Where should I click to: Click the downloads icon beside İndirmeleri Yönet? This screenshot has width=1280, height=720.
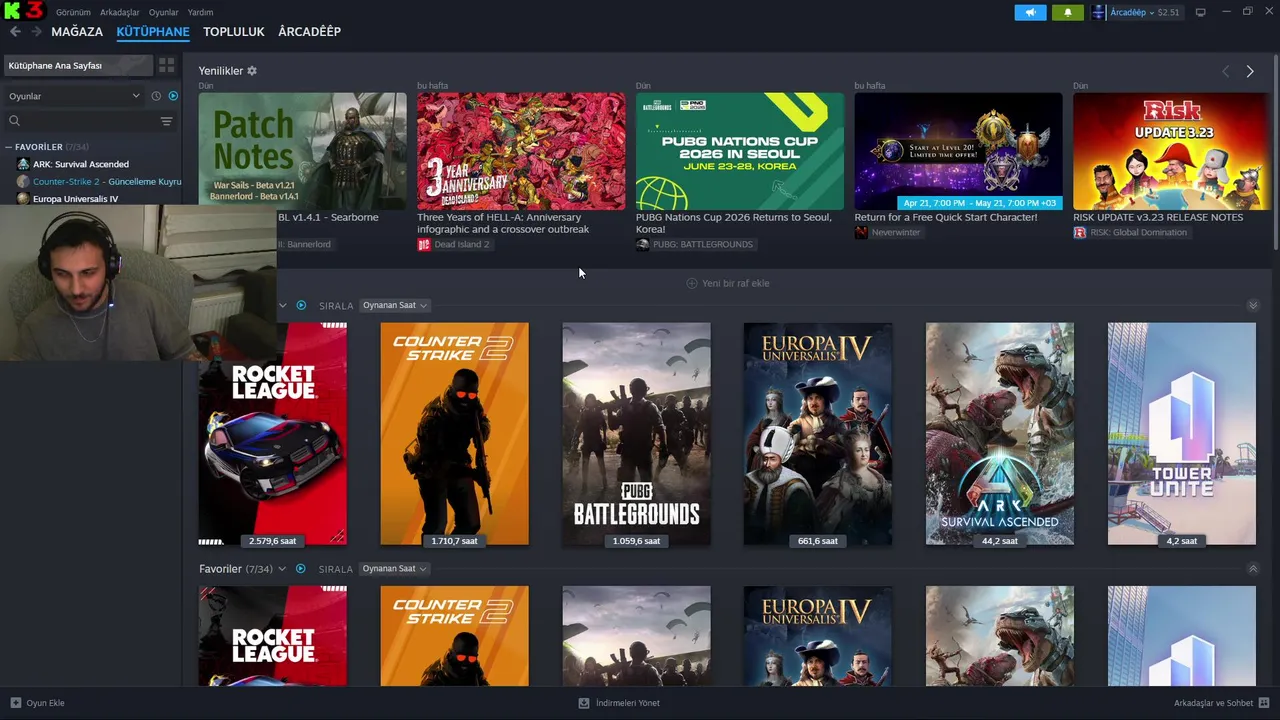(x=584, y=703)
